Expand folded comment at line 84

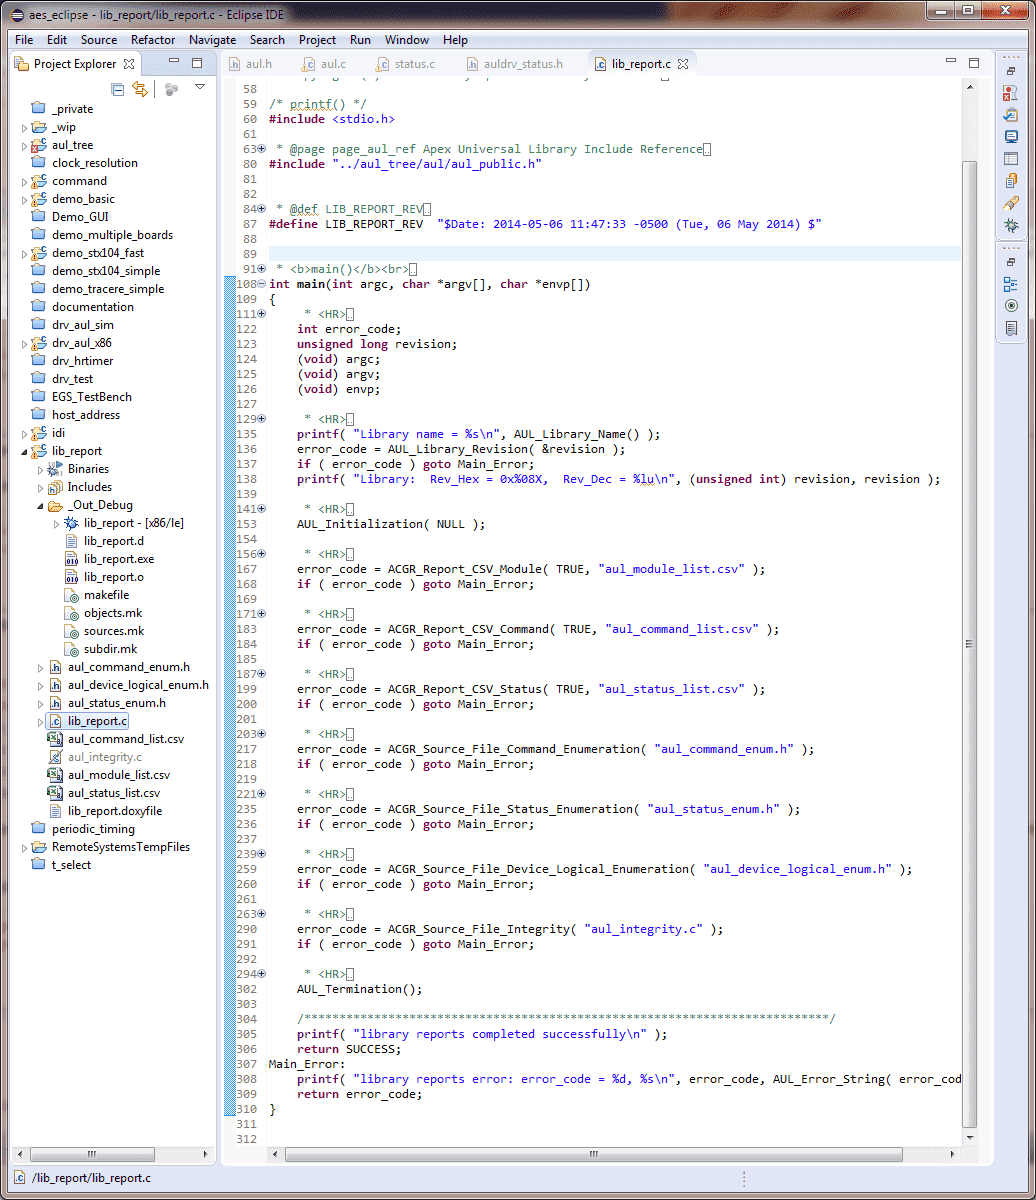pyautogui.click(x=261, y=209)
